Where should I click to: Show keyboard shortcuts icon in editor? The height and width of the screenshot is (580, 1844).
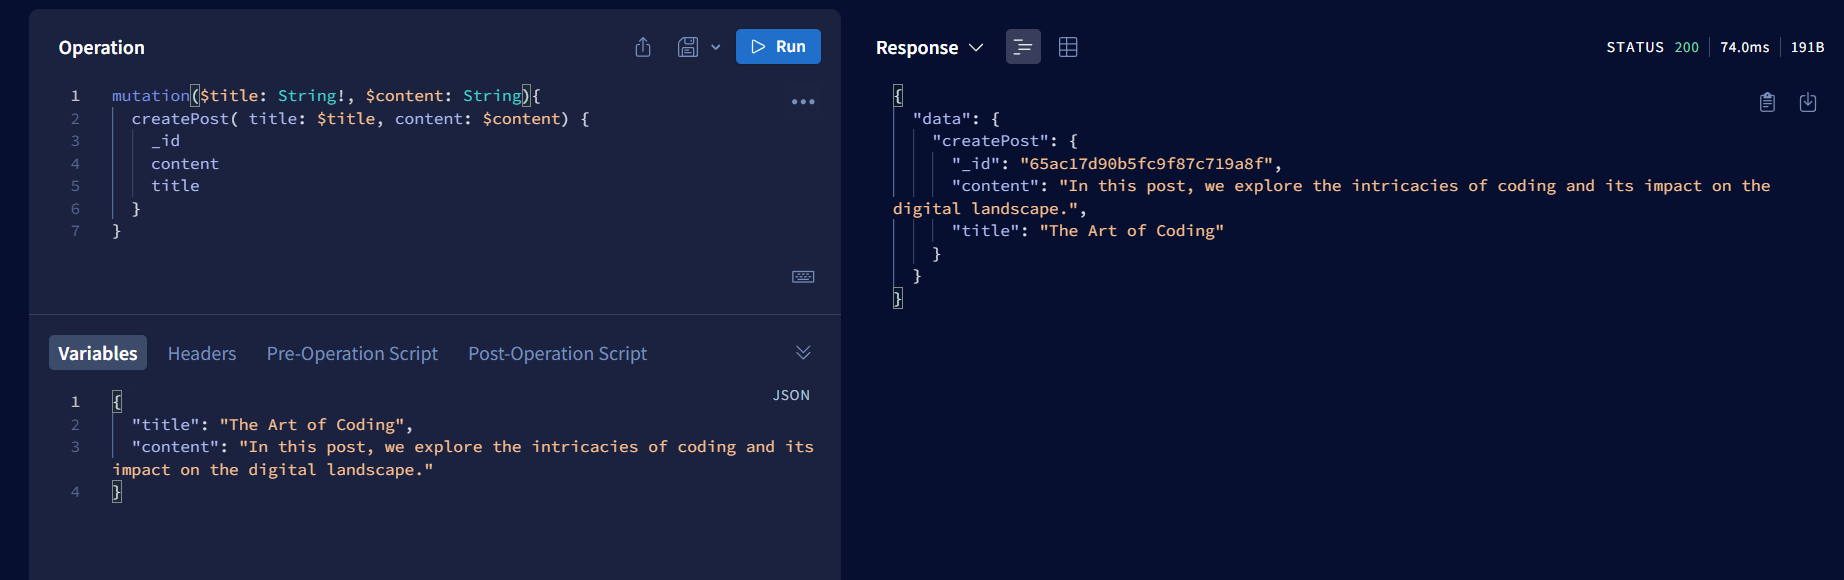click(803, 277)
